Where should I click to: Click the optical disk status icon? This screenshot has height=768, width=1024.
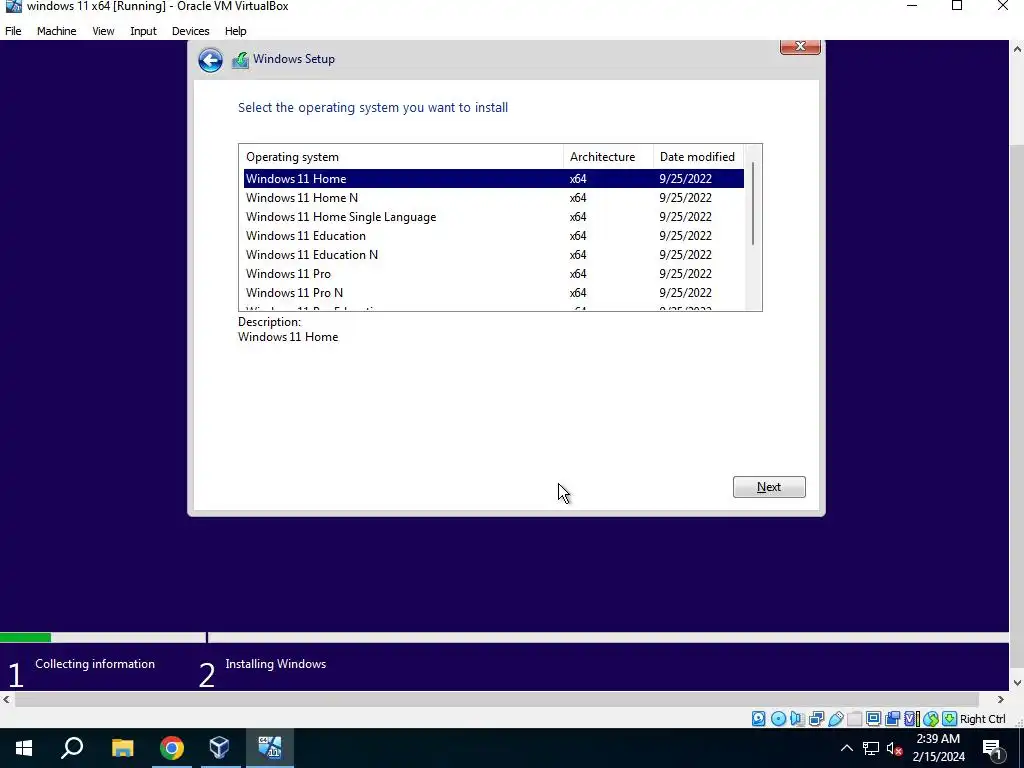(x=778, y=718)
